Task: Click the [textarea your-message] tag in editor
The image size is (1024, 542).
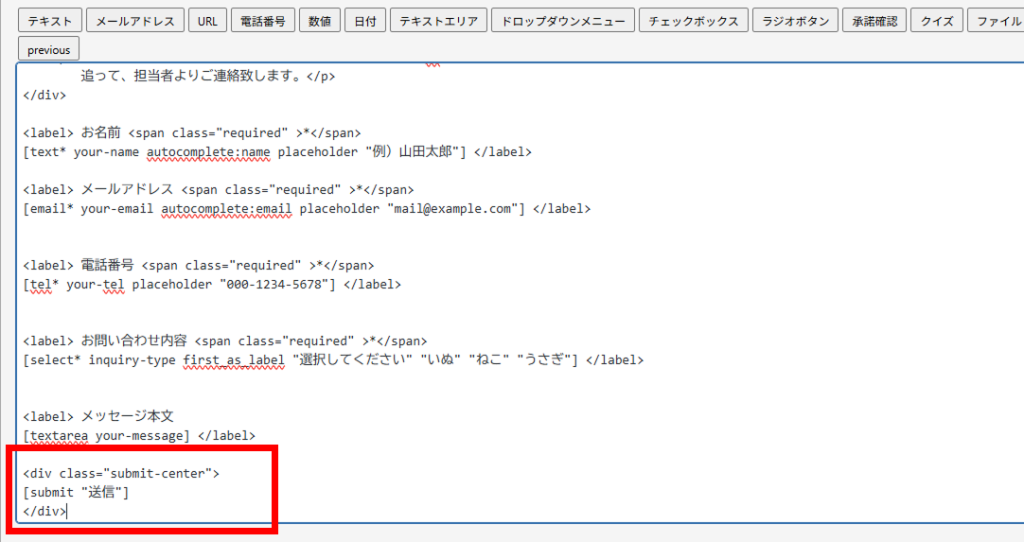Action: pos(106,435)
